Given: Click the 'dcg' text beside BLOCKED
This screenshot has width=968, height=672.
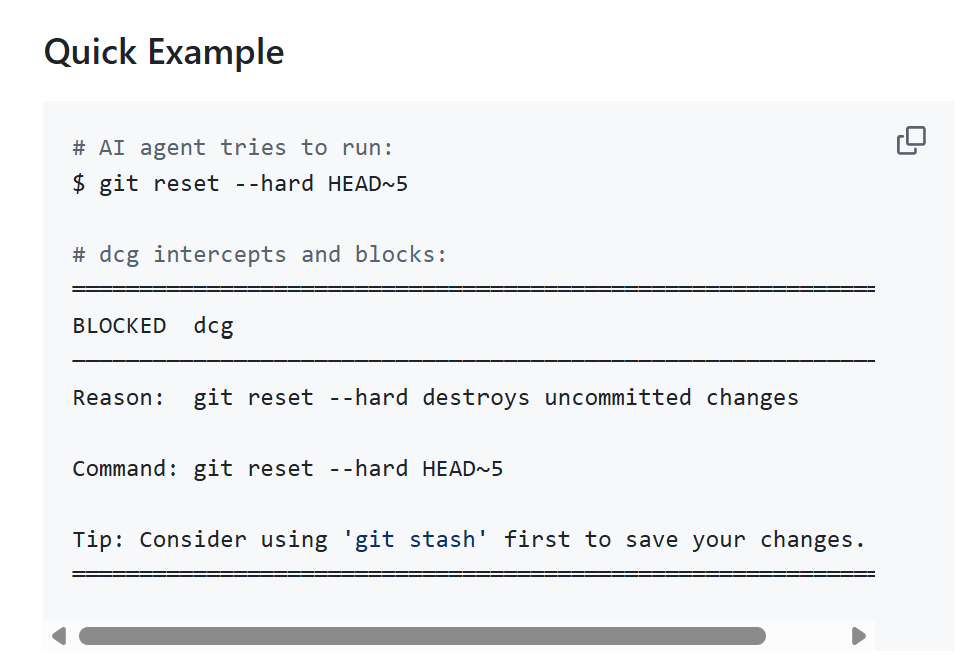Looking at the screenshot, I should (x=214, y=326).
